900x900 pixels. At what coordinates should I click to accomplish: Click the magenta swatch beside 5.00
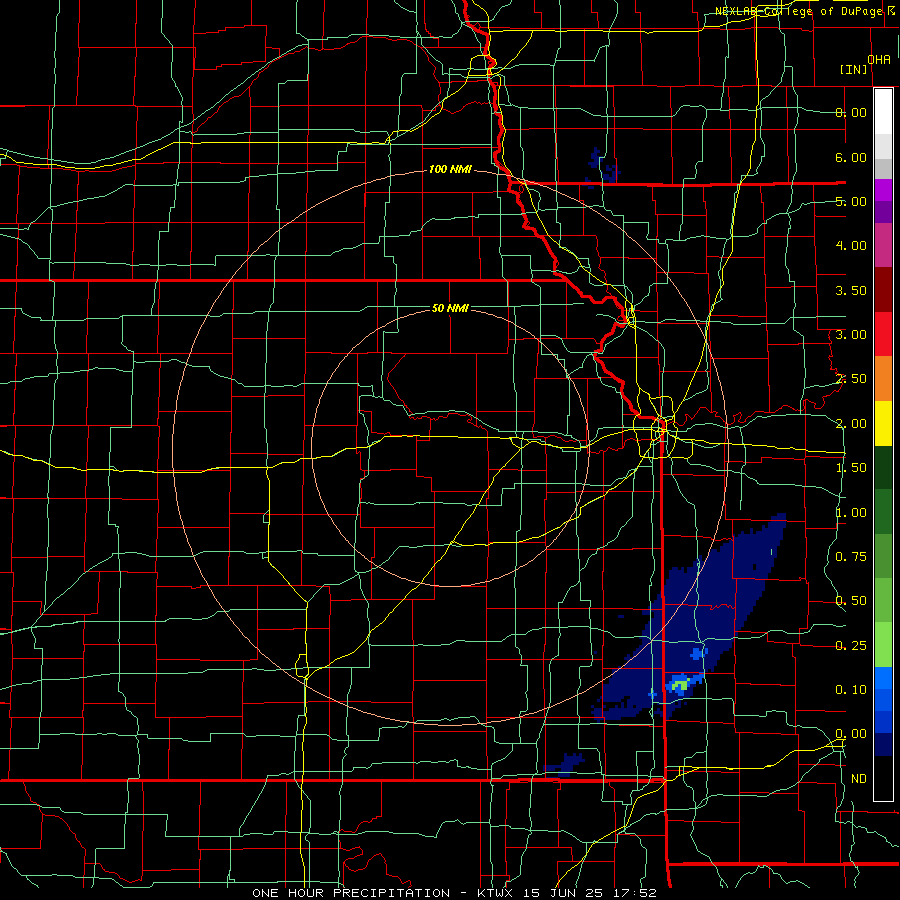point(883,190)
